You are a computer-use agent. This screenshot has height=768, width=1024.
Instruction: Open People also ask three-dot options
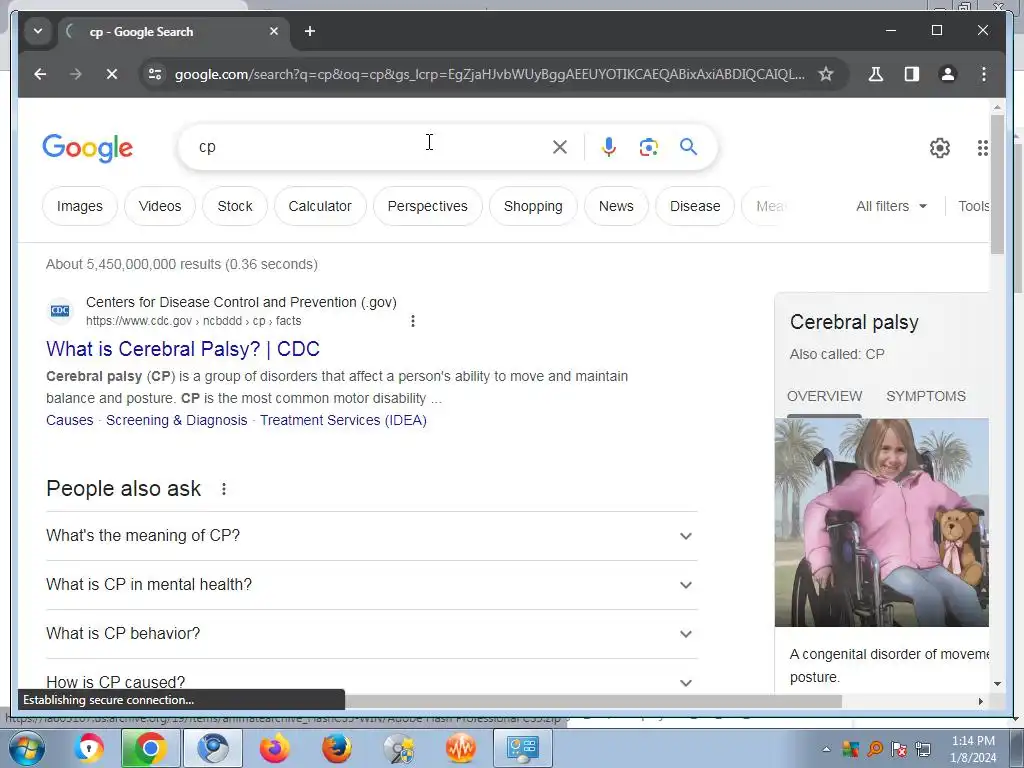tap(223, 488)
